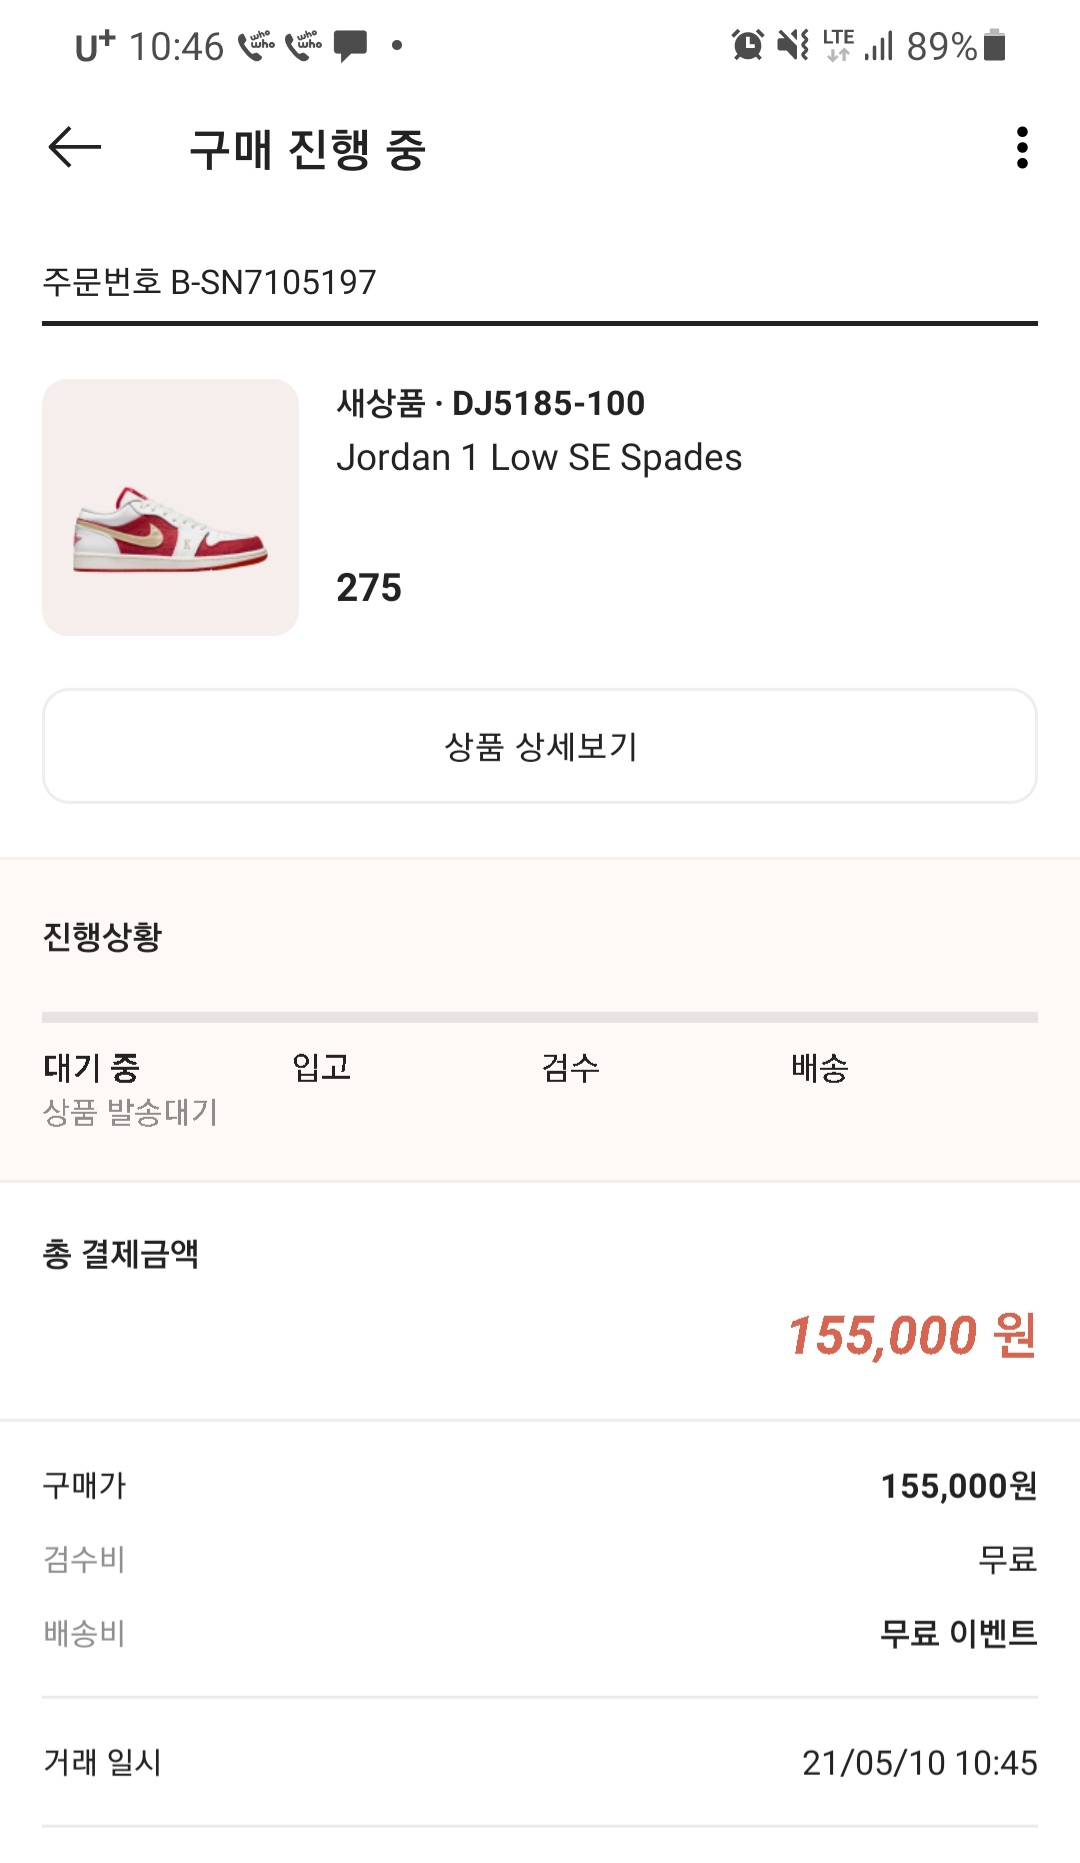This screenshot has height=1863, width=1080.
Task: Tap the 155,000 원 total payment amount
Action: point(911,1336)
